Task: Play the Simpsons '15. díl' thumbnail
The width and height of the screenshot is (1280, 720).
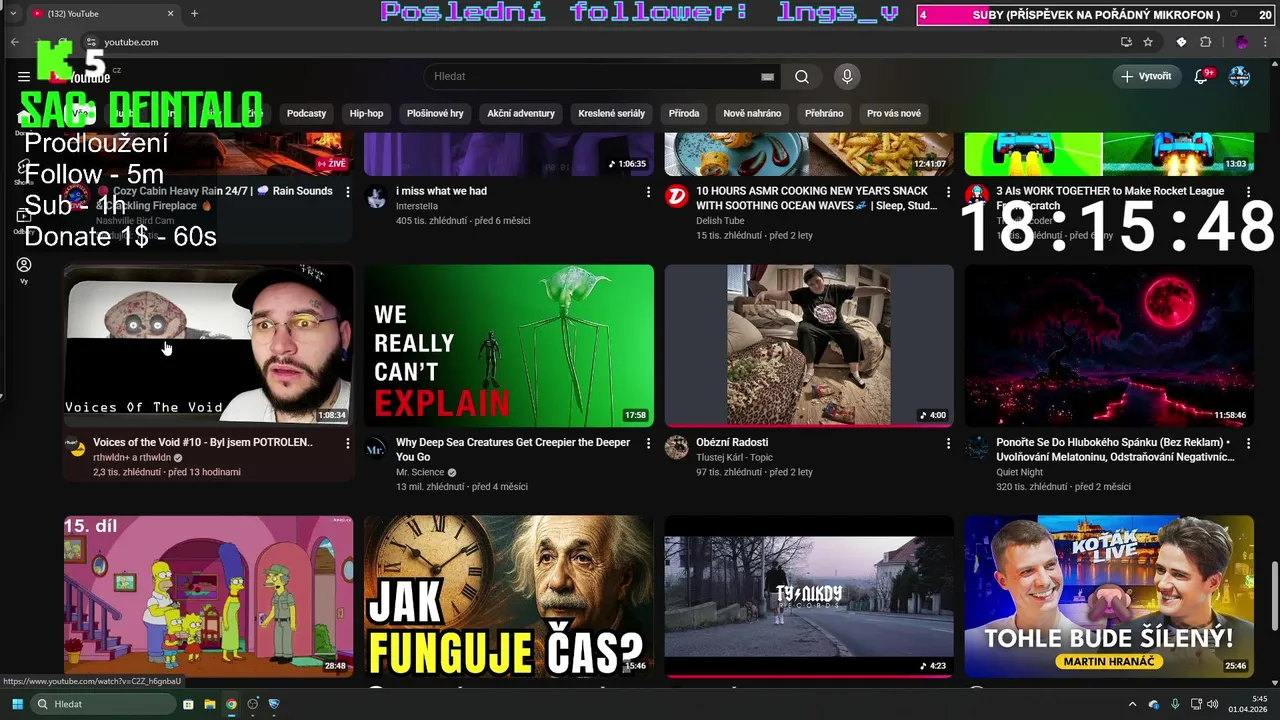Action: coord(208,597)
